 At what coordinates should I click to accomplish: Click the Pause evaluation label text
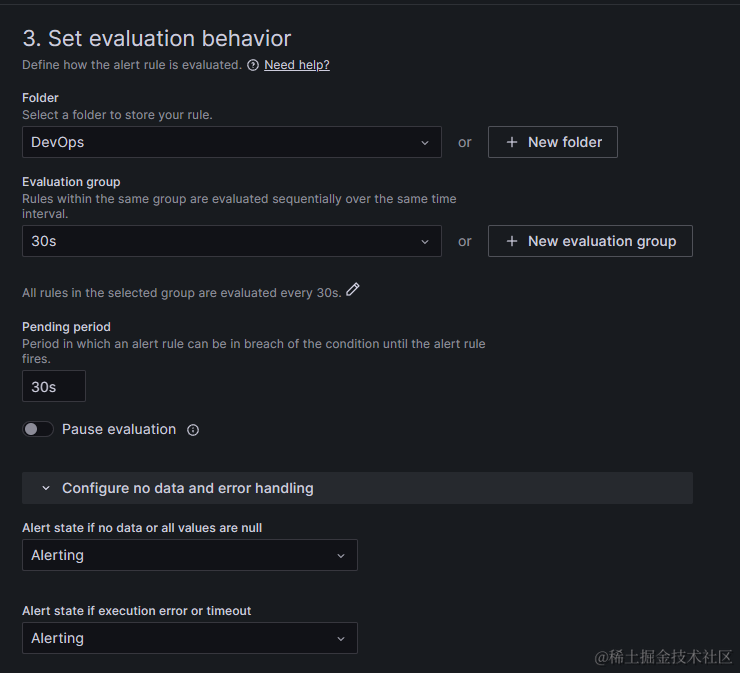point(119,429)
